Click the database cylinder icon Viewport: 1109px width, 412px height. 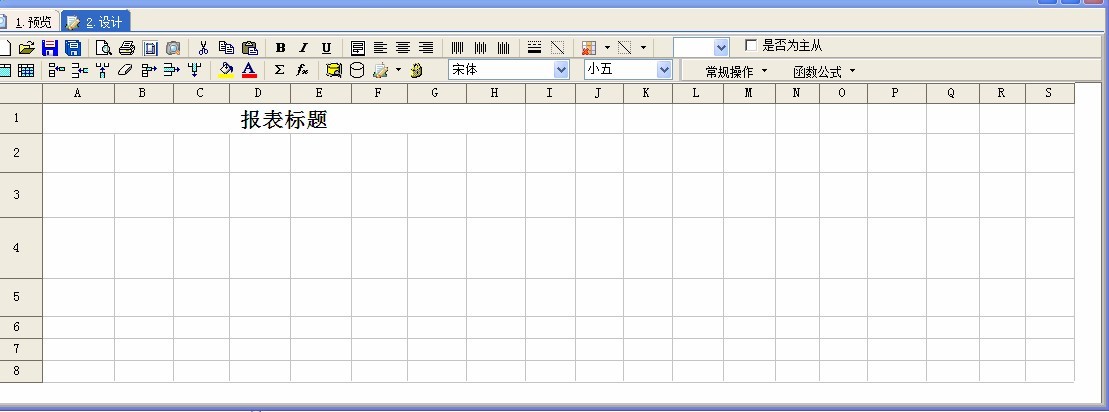(x=357, y=70)
